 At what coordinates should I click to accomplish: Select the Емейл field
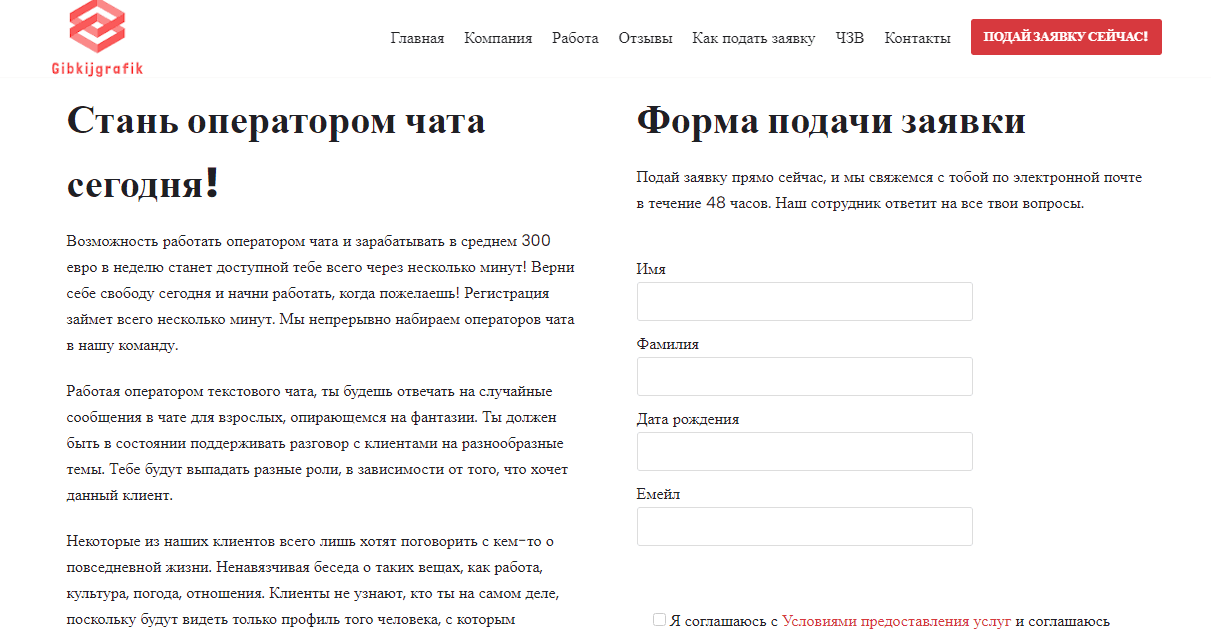[804, 526]
